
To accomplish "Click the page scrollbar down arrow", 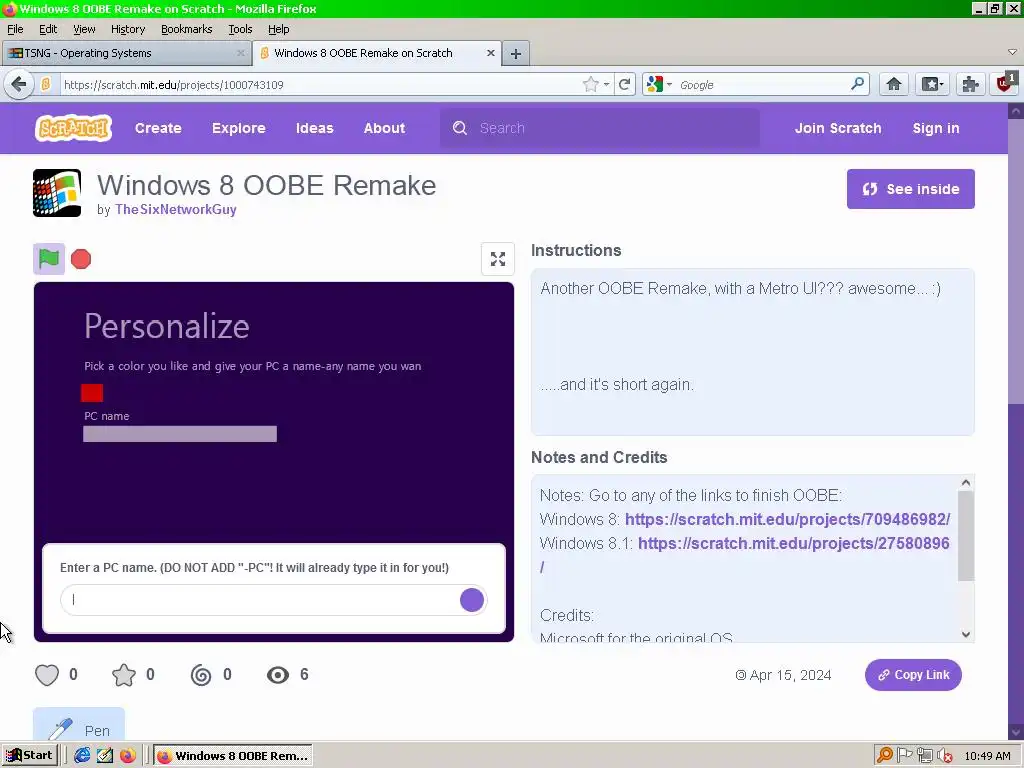I will tap(1016, 731).
